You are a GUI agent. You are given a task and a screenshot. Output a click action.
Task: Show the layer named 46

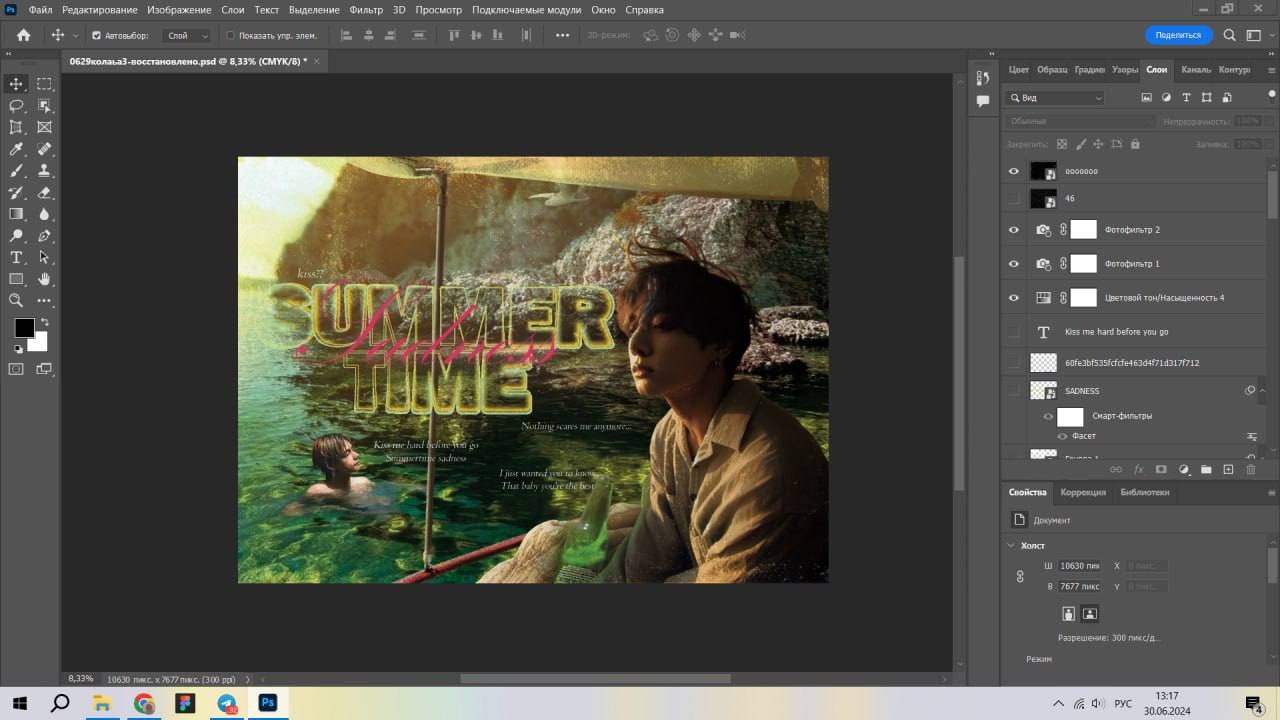pos(1014,198)
